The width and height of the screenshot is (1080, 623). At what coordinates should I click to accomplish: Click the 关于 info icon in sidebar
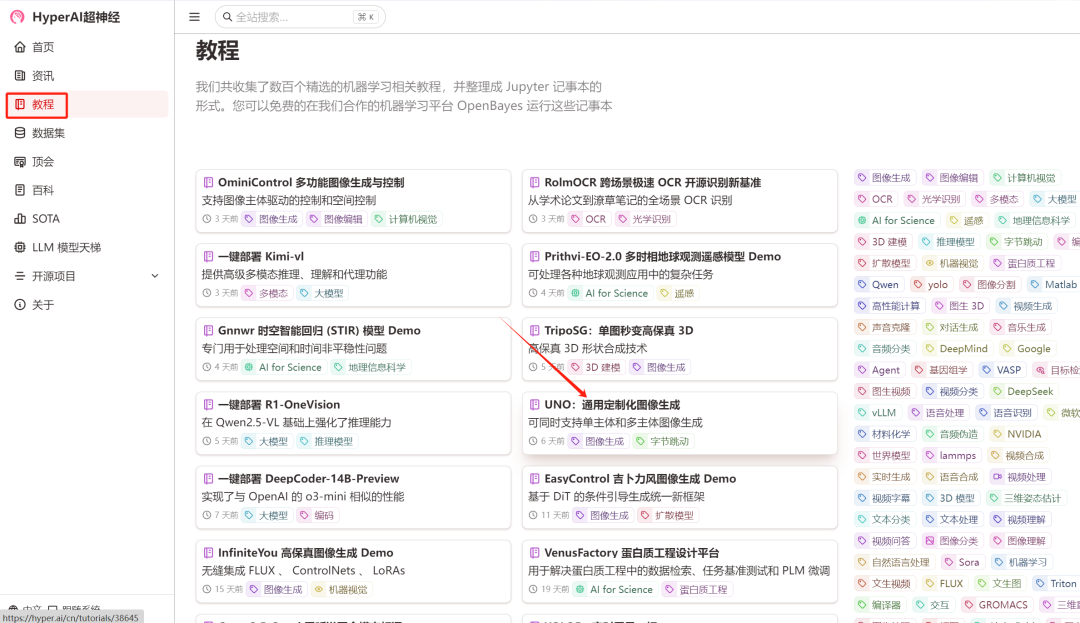coord(20,305)
